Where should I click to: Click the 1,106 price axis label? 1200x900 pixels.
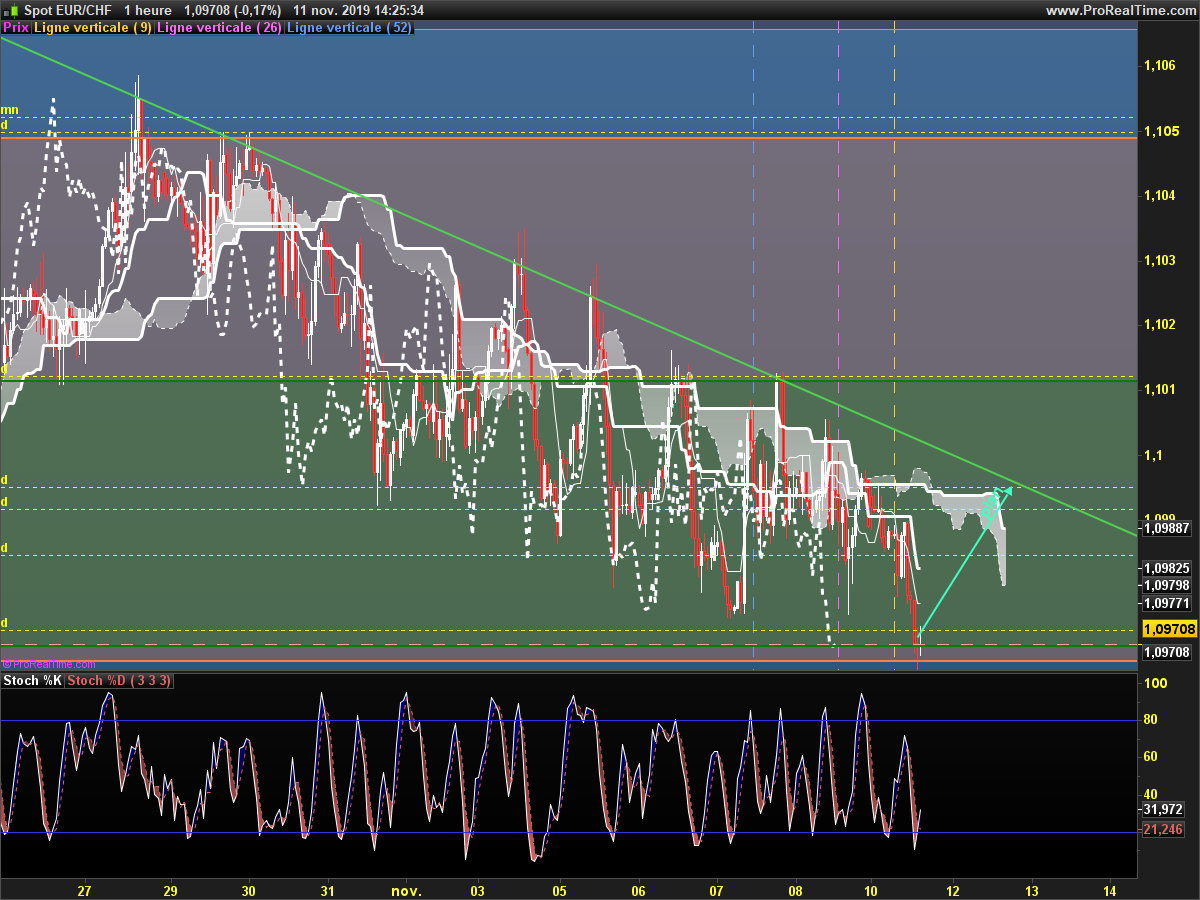[1159, 65]
